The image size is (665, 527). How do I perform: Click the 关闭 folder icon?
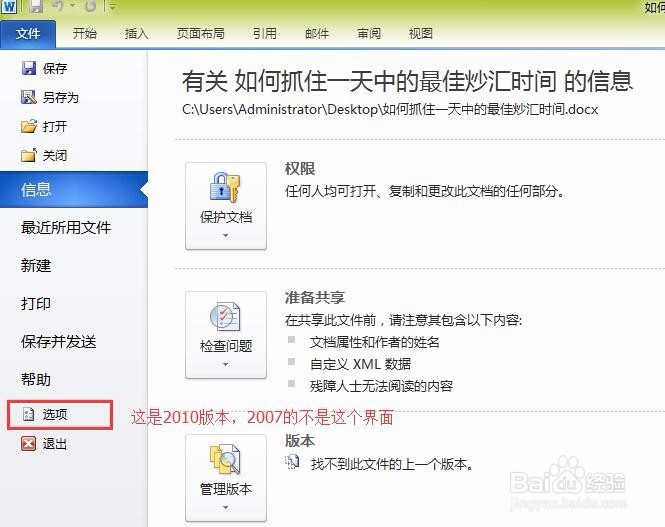pos(29,155)
